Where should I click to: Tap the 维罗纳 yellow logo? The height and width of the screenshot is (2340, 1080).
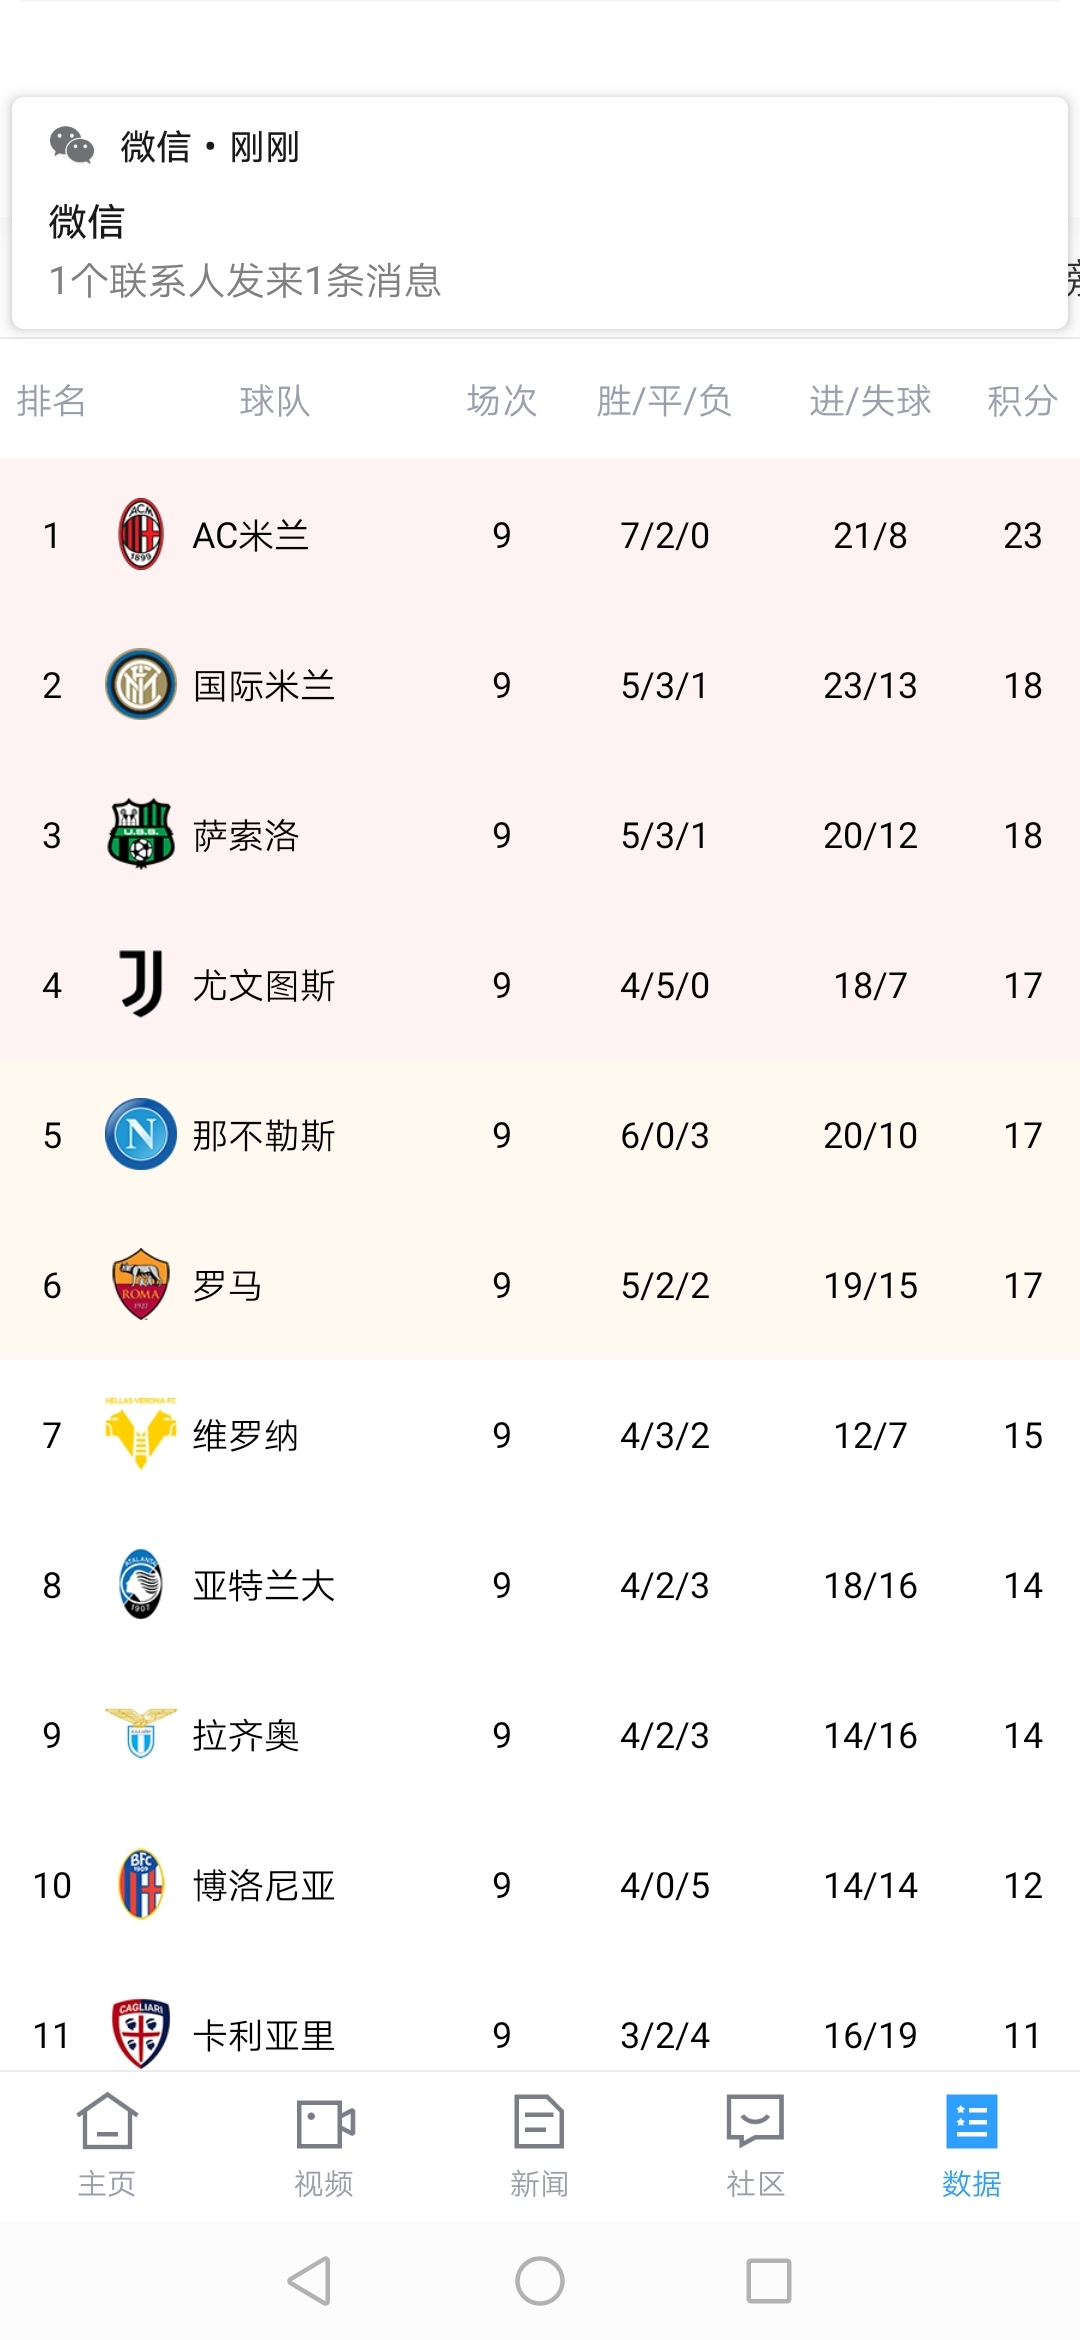coord(141,1433)
